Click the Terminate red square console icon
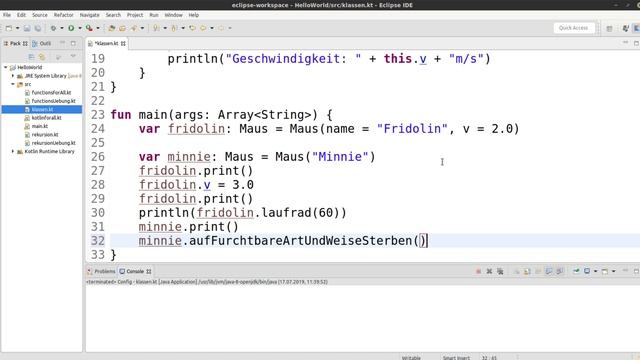 [478, 271]
